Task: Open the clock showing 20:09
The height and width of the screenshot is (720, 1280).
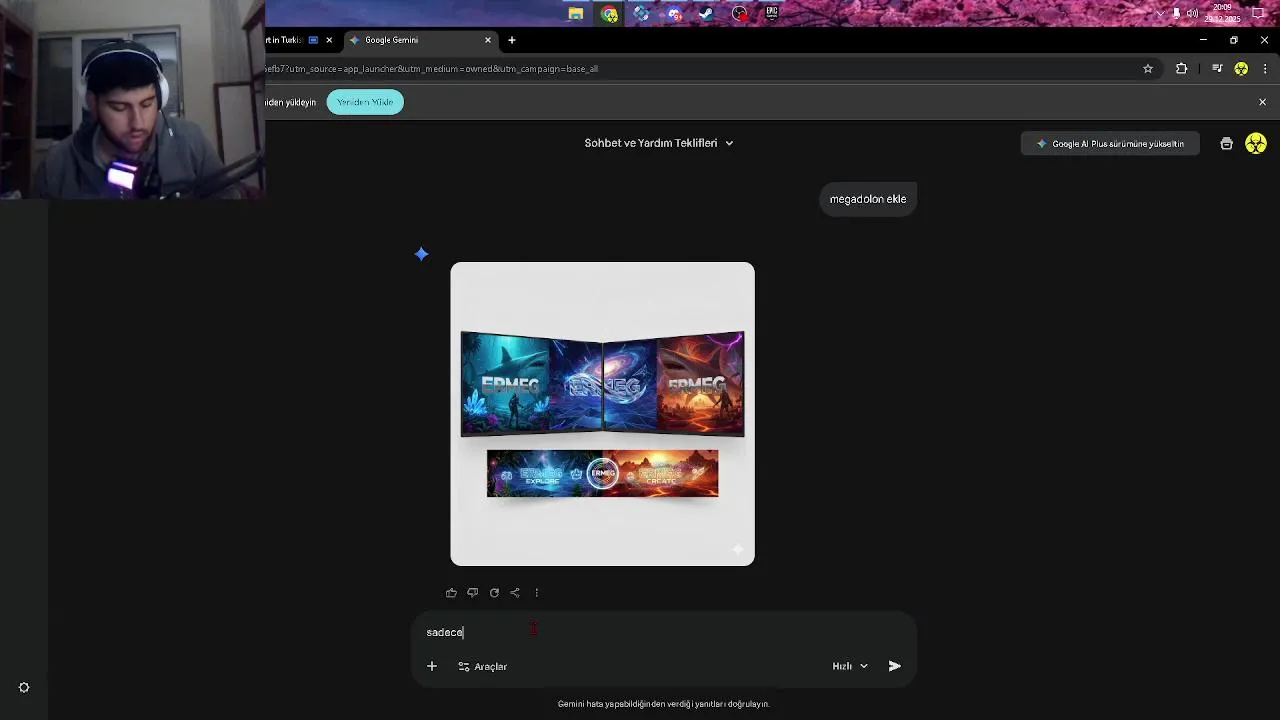Action: click(x=1222, y=13)
